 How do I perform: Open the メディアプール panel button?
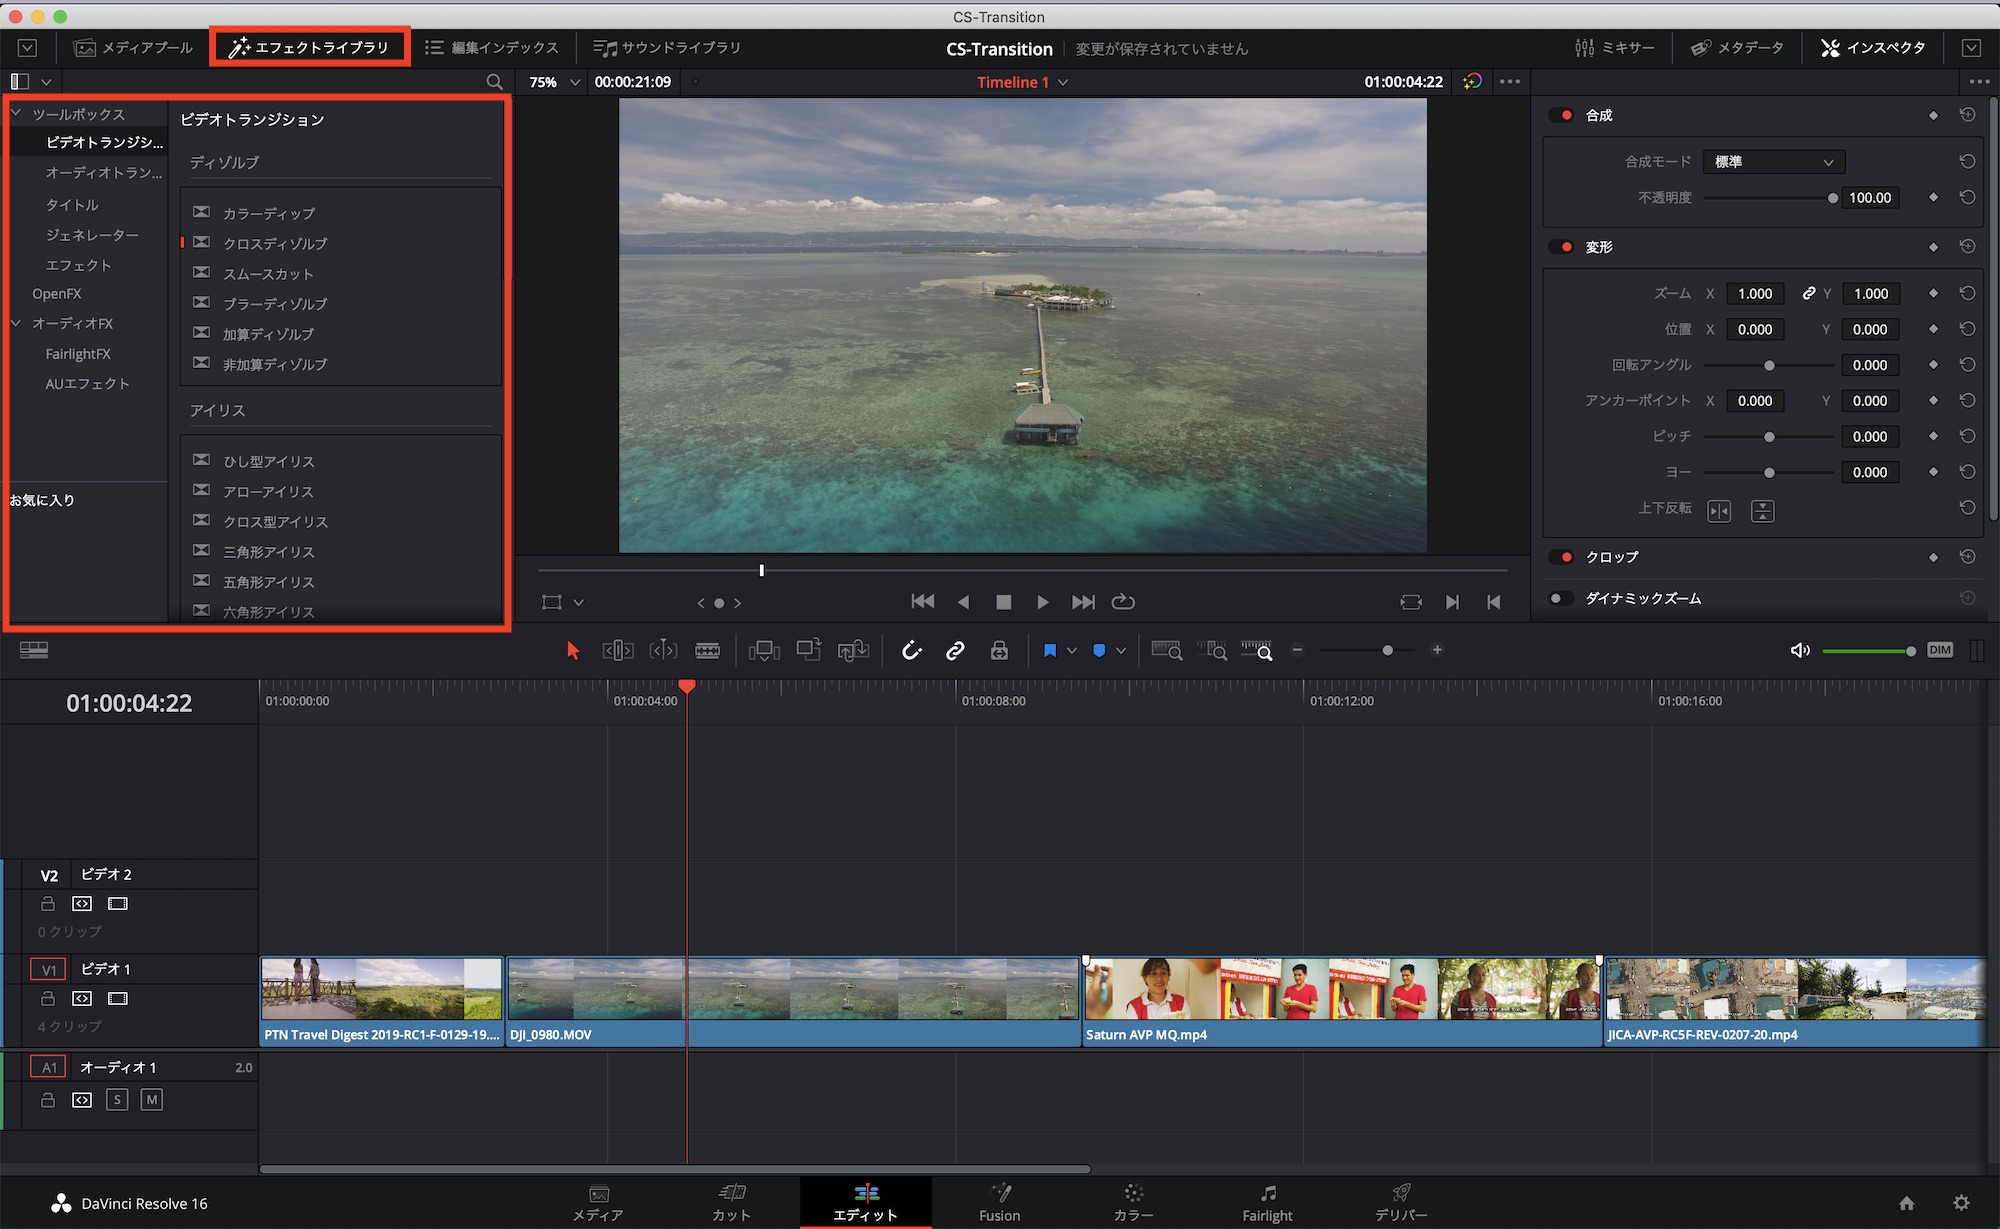tap(134, 48)
